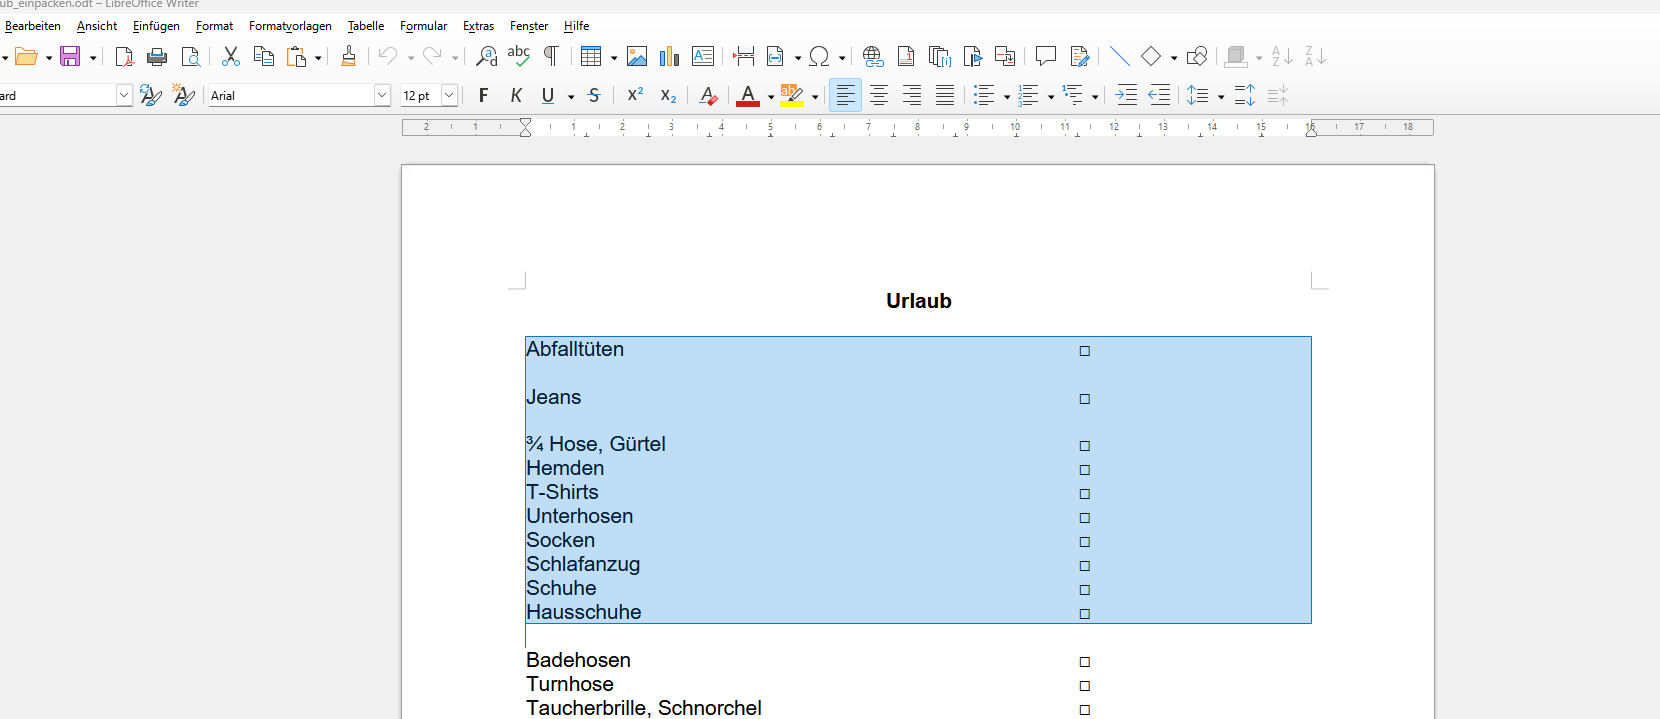The height and width of the screenshot is (719, 1660).
Task: Click the underline U button
Action: 548,95
